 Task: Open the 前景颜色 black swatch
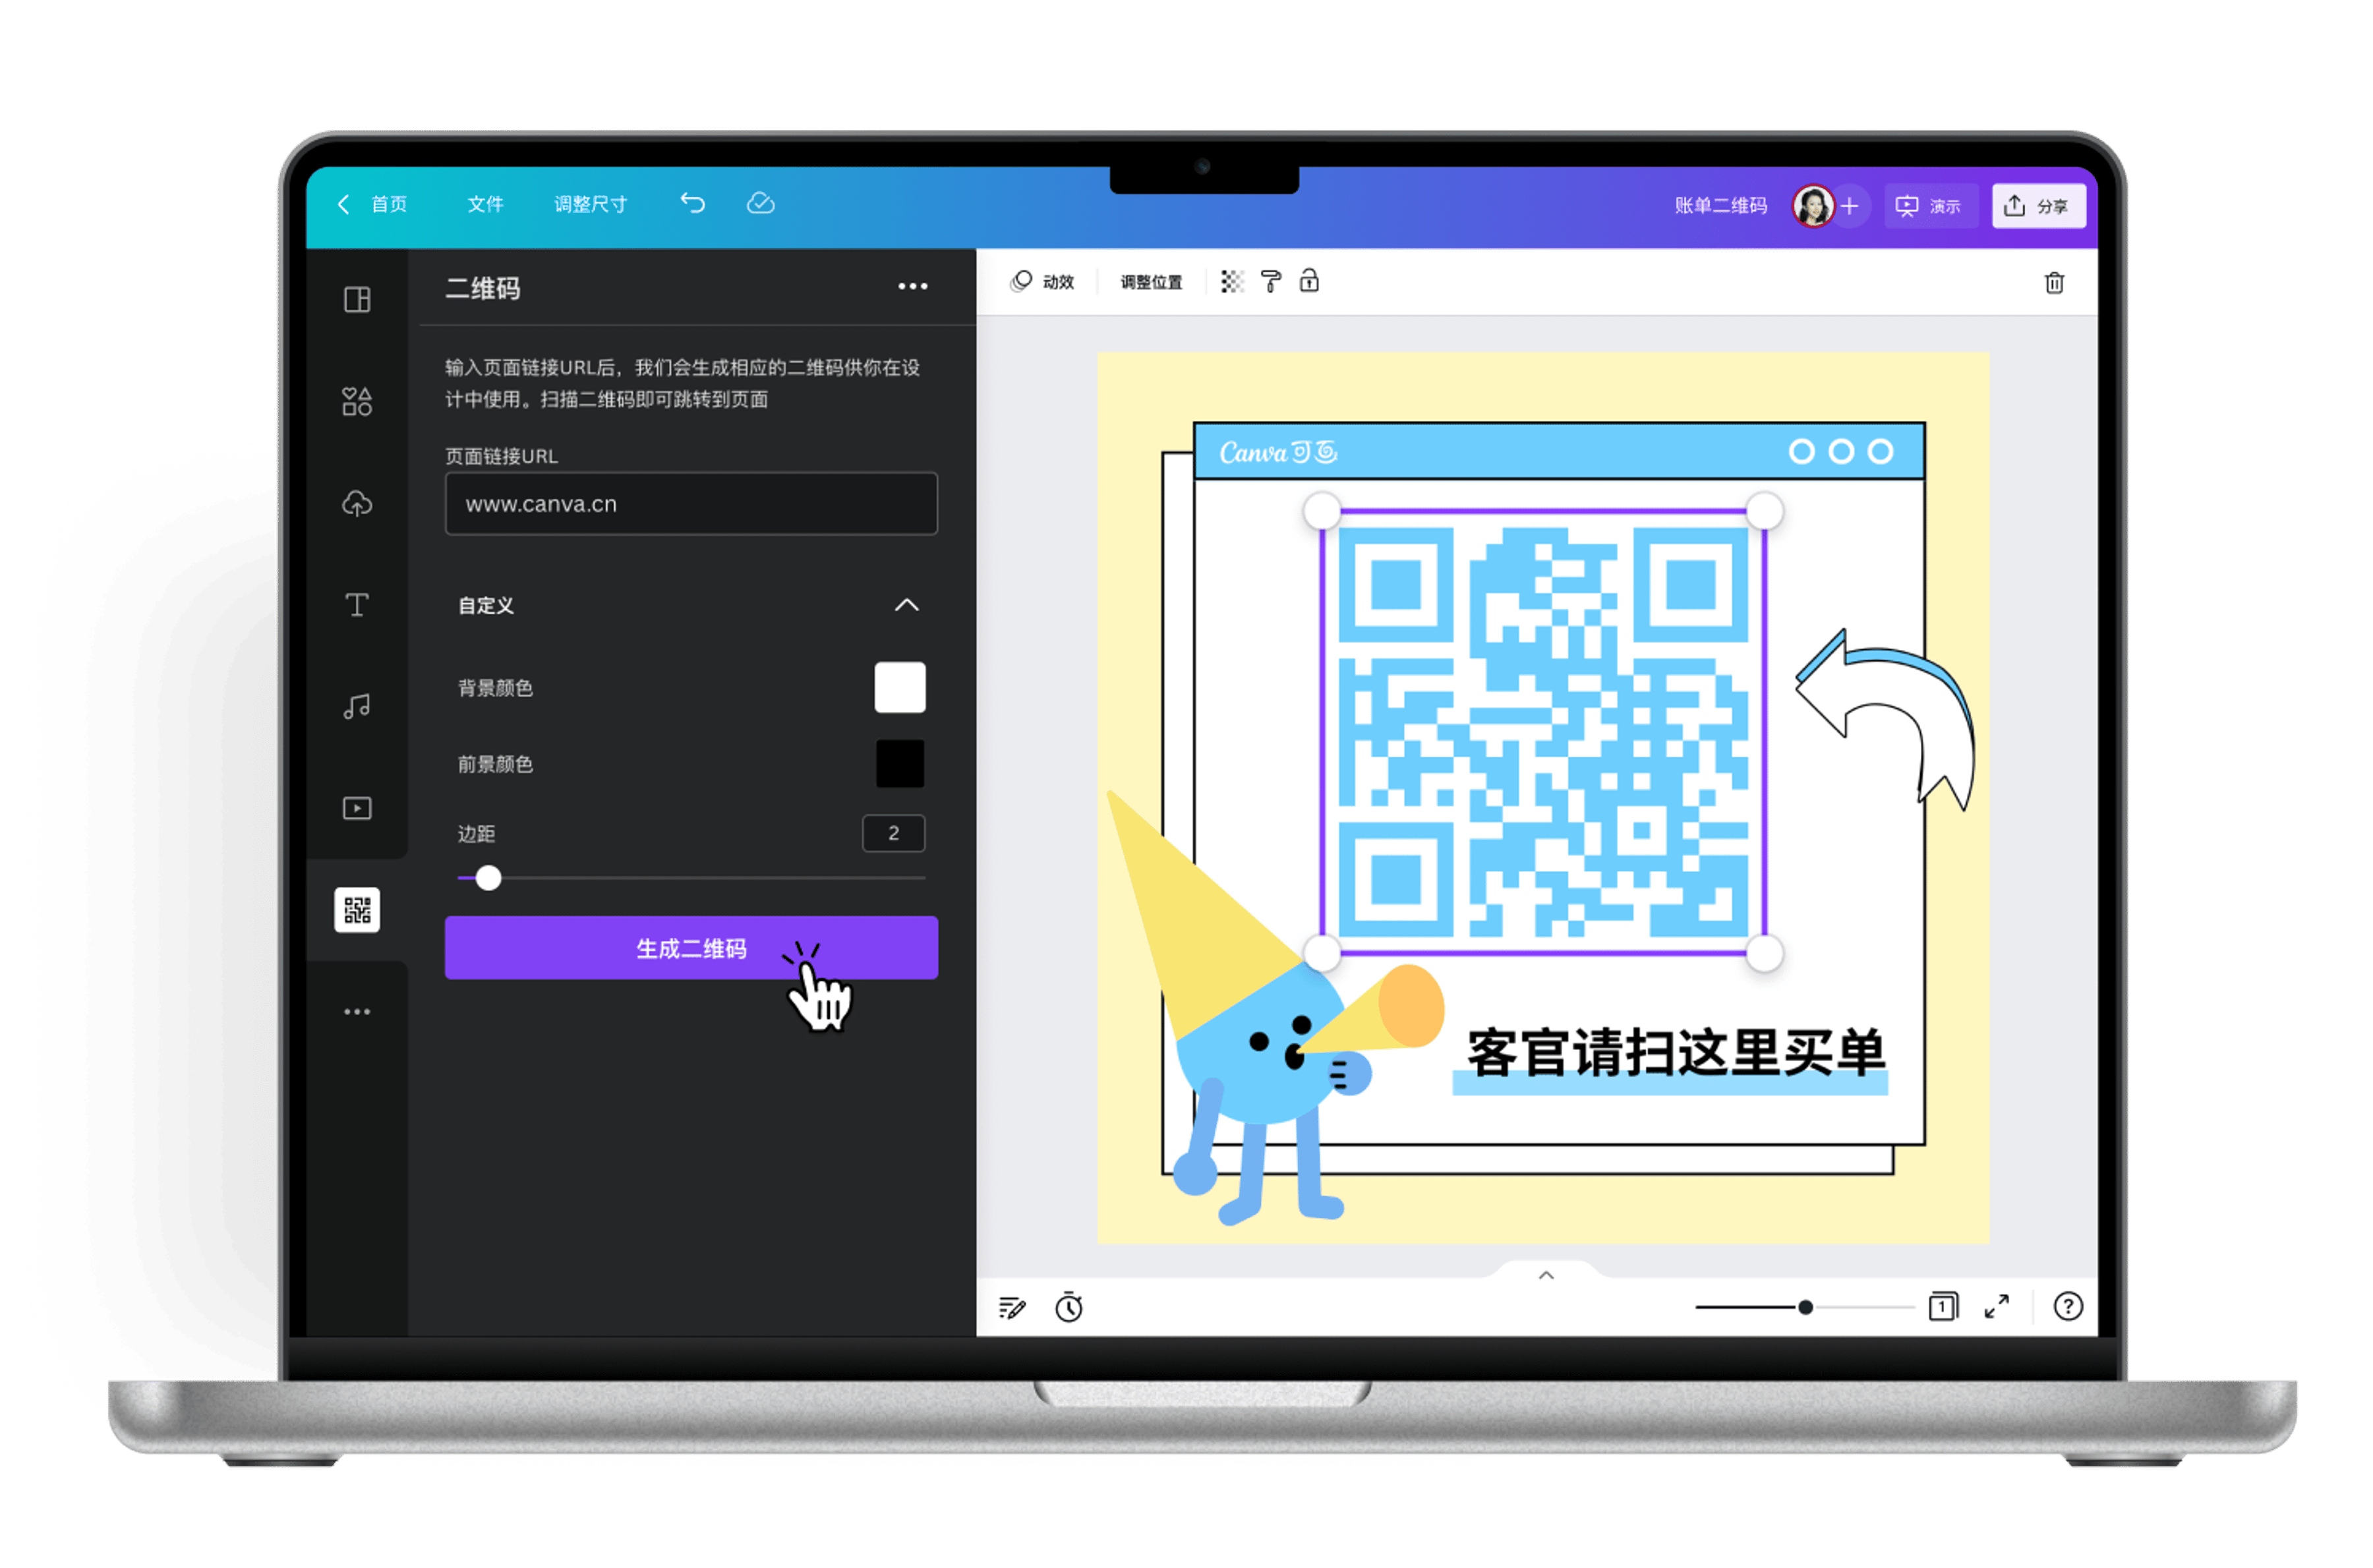[900, 764]
